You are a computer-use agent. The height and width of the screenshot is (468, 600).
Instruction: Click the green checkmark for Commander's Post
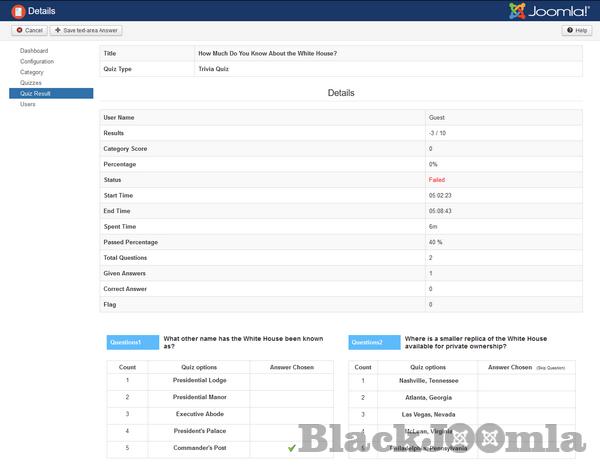tap(292, 448)
